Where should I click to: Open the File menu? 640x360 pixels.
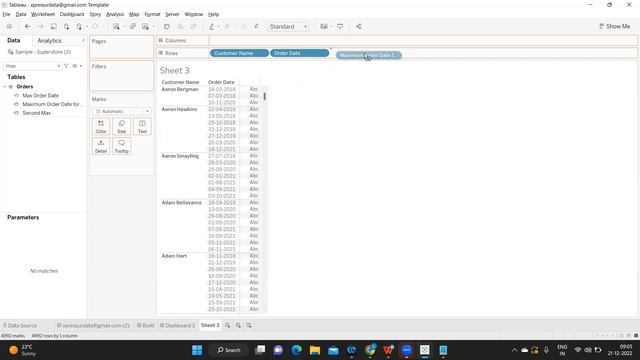click(7, 14)
